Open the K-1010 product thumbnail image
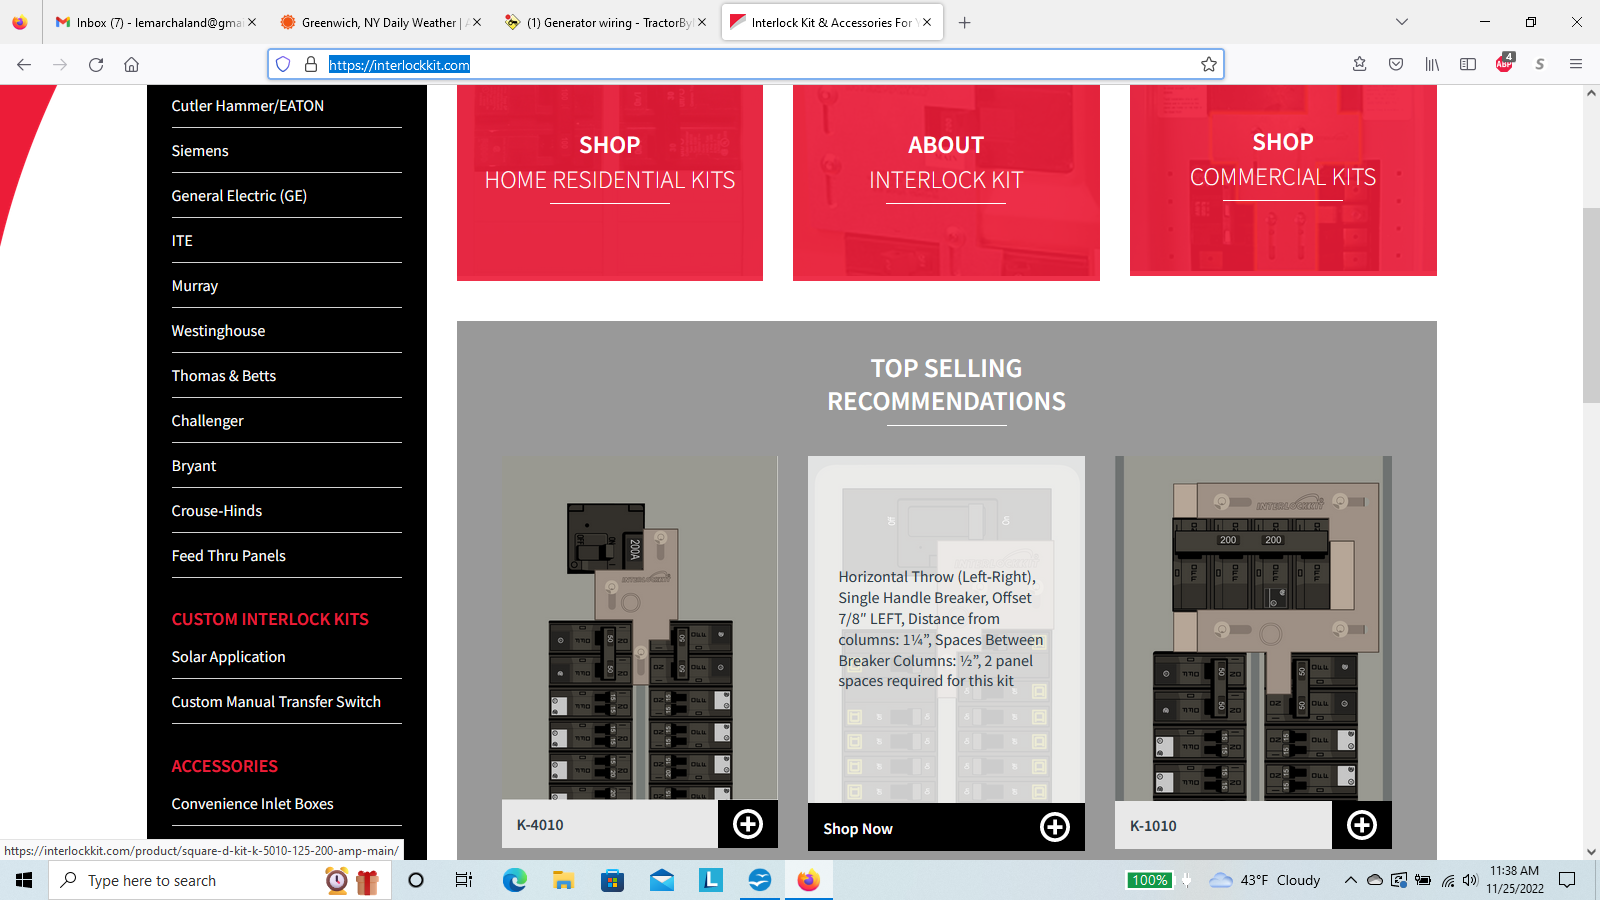 pos(1253,628)
